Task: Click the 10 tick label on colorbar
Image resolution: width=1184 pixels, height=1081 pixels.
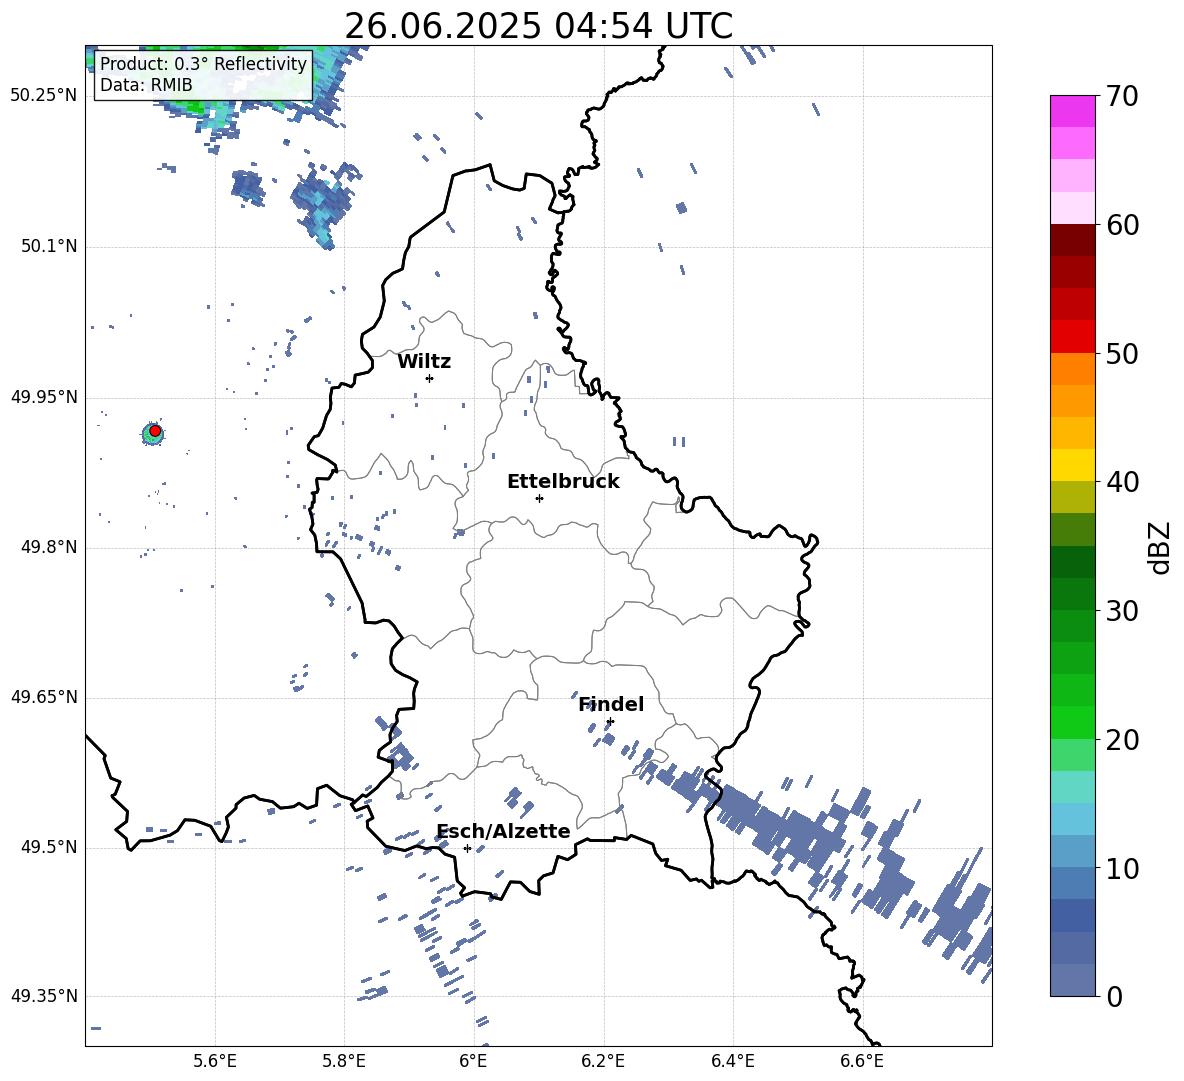Action: pos(1122,869)
